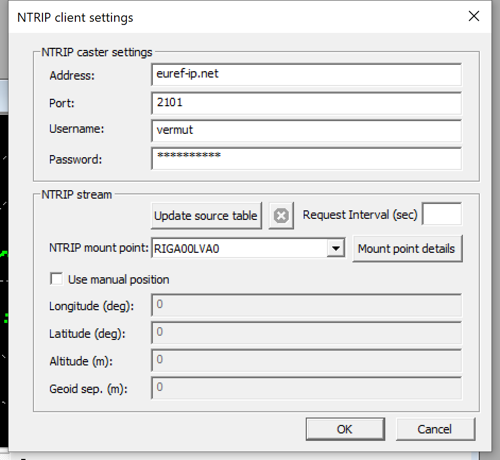This screenshot has height=460, width=500.
Task: Click the cancel-update X icon button
Action: coord(281,216)
